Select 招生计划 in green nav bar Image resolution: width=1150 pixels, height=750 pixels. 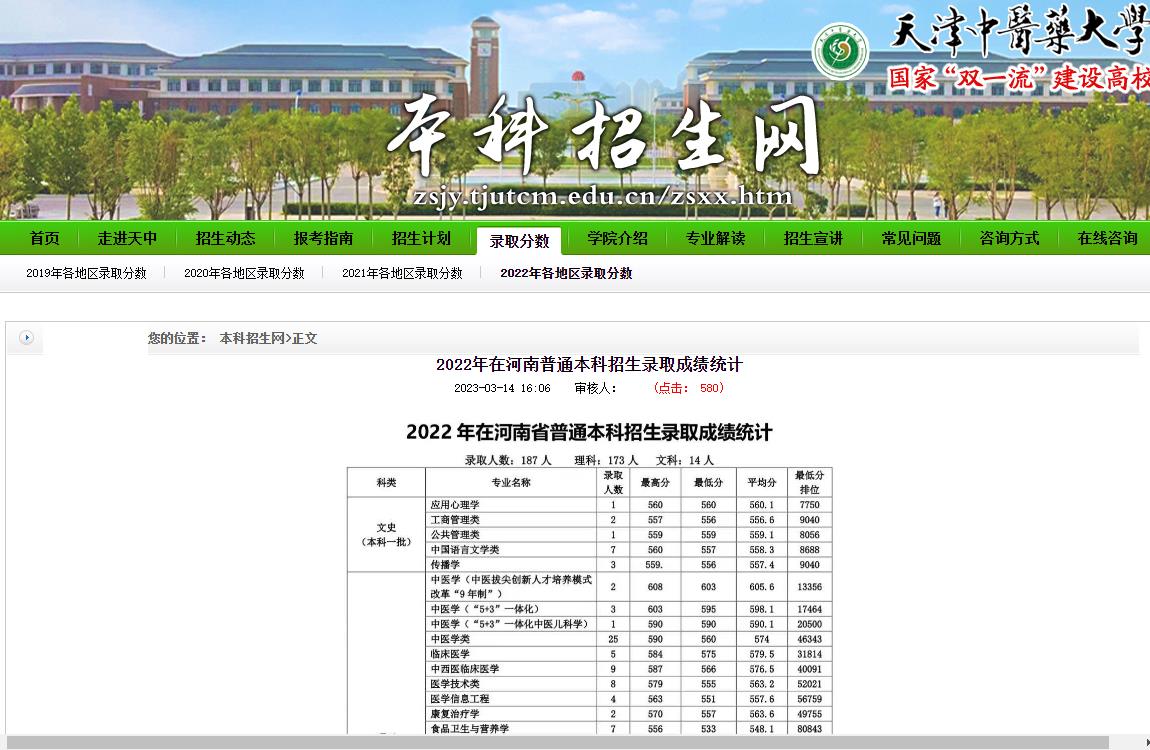pyautogui.click(x=421, y=239)
